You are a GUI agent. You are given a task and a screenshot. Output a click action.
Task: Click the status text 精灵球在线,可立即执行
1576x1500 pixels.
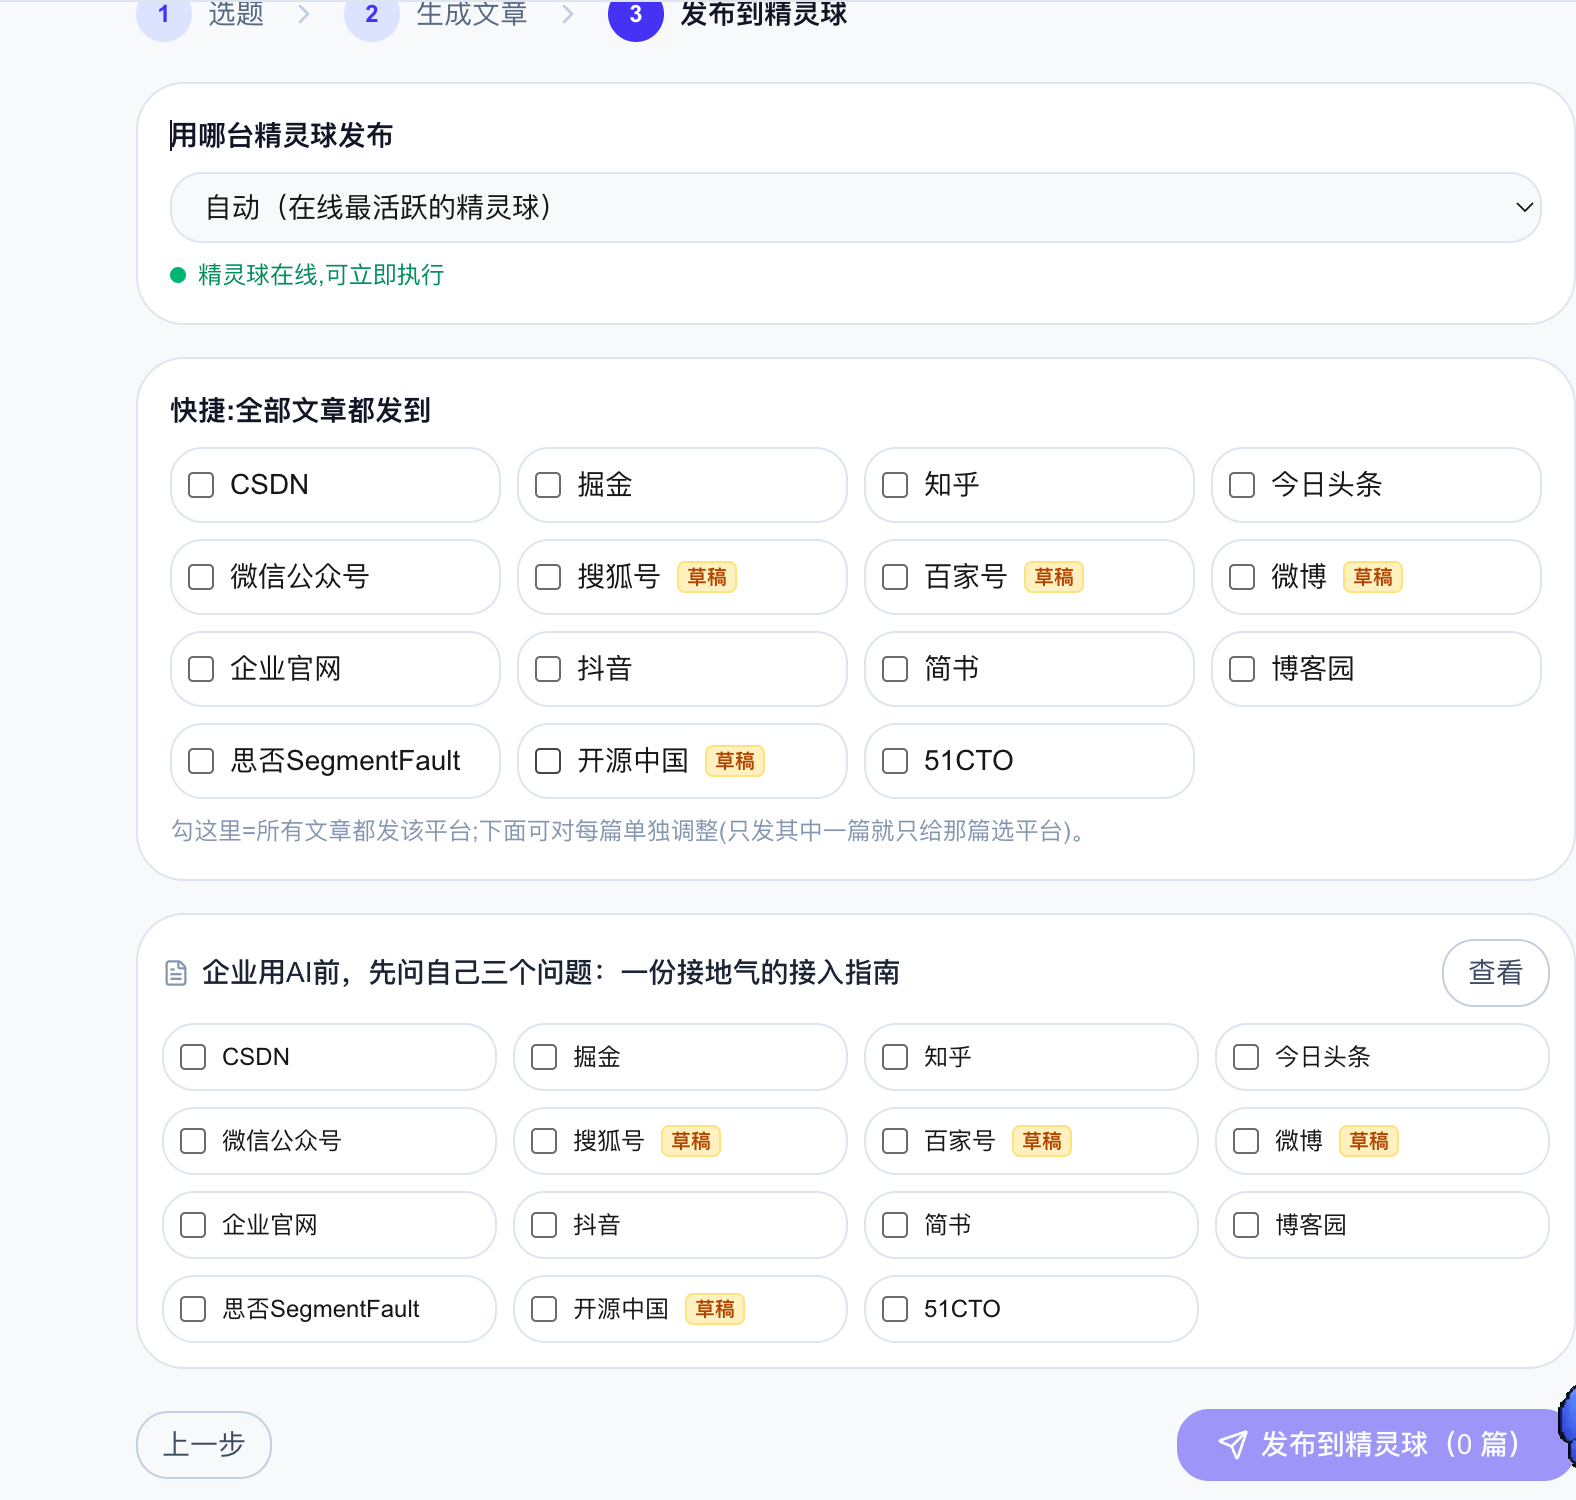(321, 275)
